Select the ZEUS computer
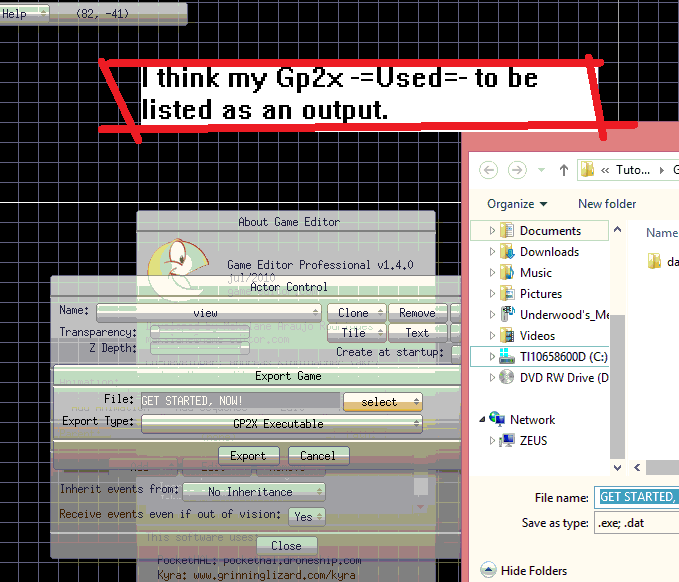 (533, 440)
